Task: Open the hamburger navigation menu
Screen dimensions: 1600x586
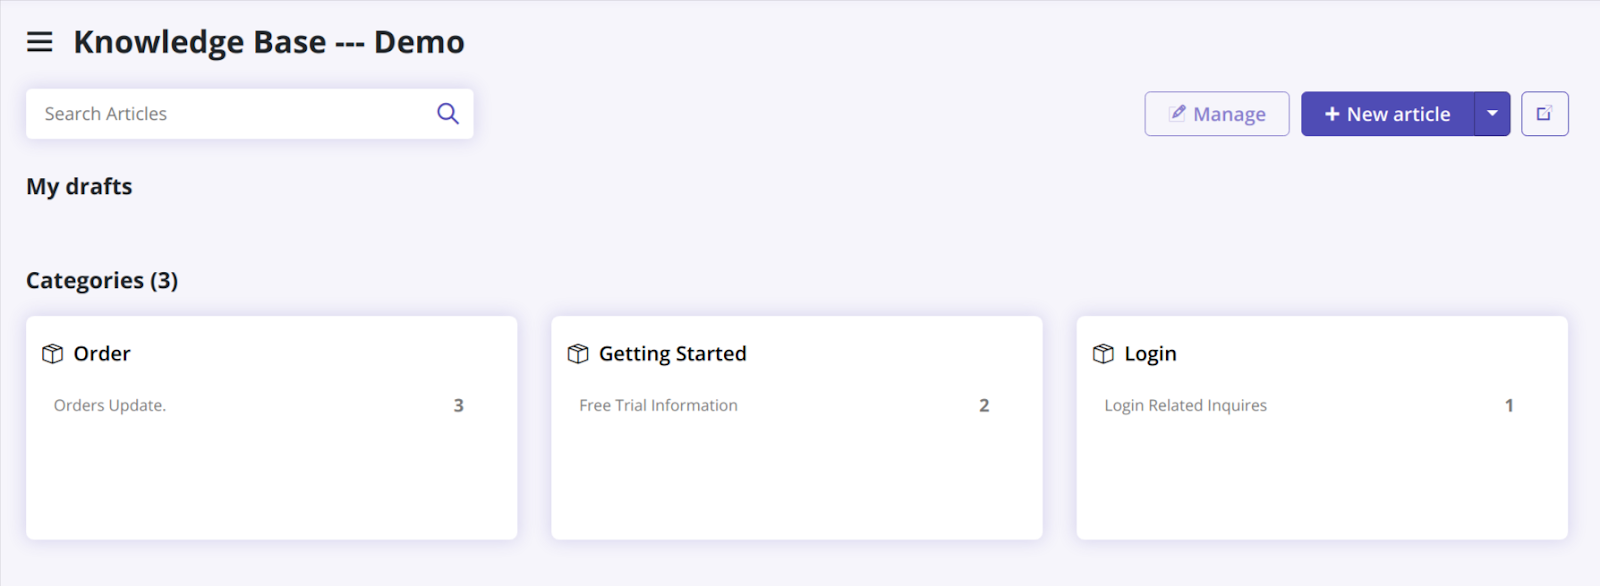Action: click(x=39, y=42)
